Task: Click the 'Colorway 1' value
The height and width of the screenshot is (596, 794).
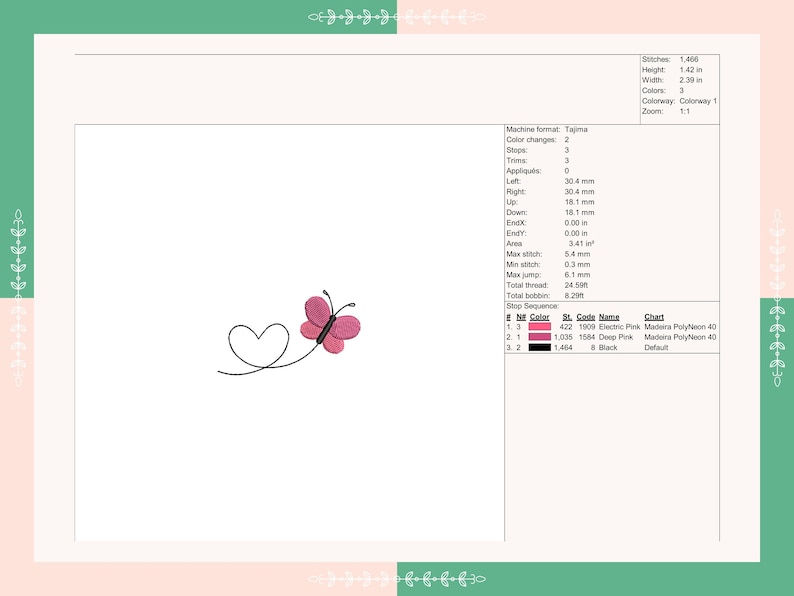Action: pos(698,101)
